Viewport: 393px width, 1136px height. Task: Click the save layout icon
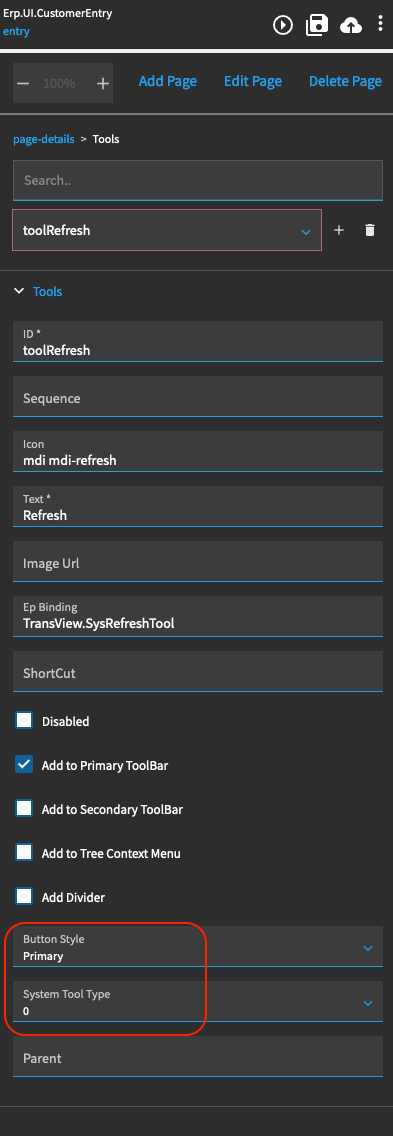[317, 25]
